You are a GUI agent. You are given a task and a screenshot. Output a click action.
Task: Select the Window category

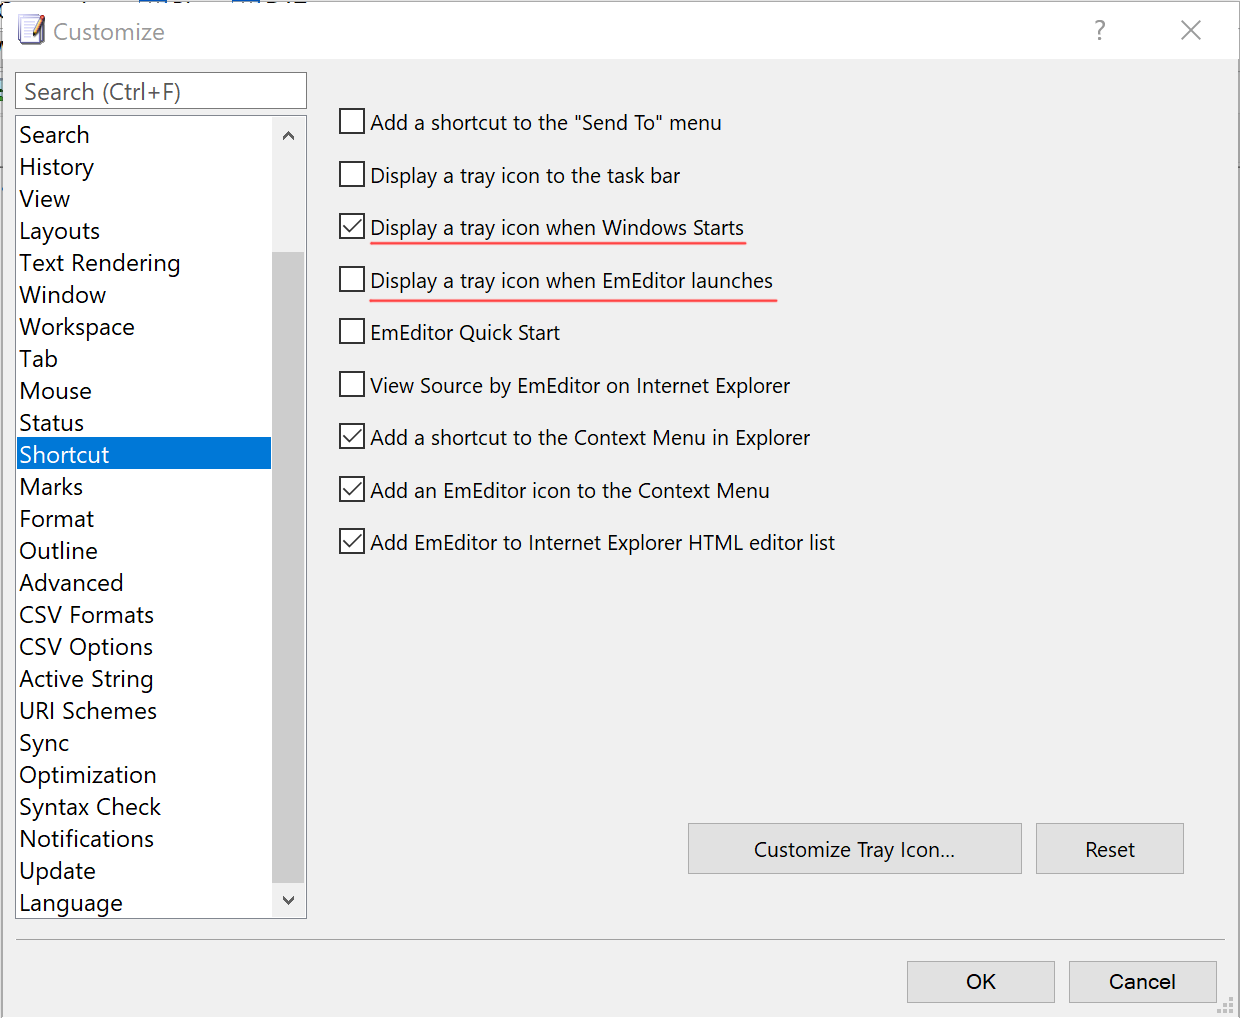(144, 295)
